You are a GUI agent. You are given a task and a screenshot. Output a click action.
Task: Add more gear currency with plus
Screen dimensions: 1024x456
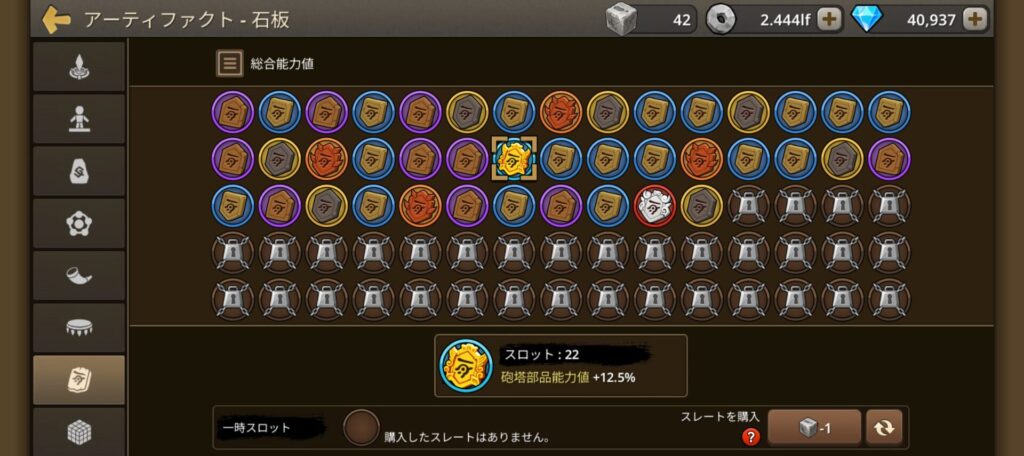pyautogui.click(x=829, y=20)
